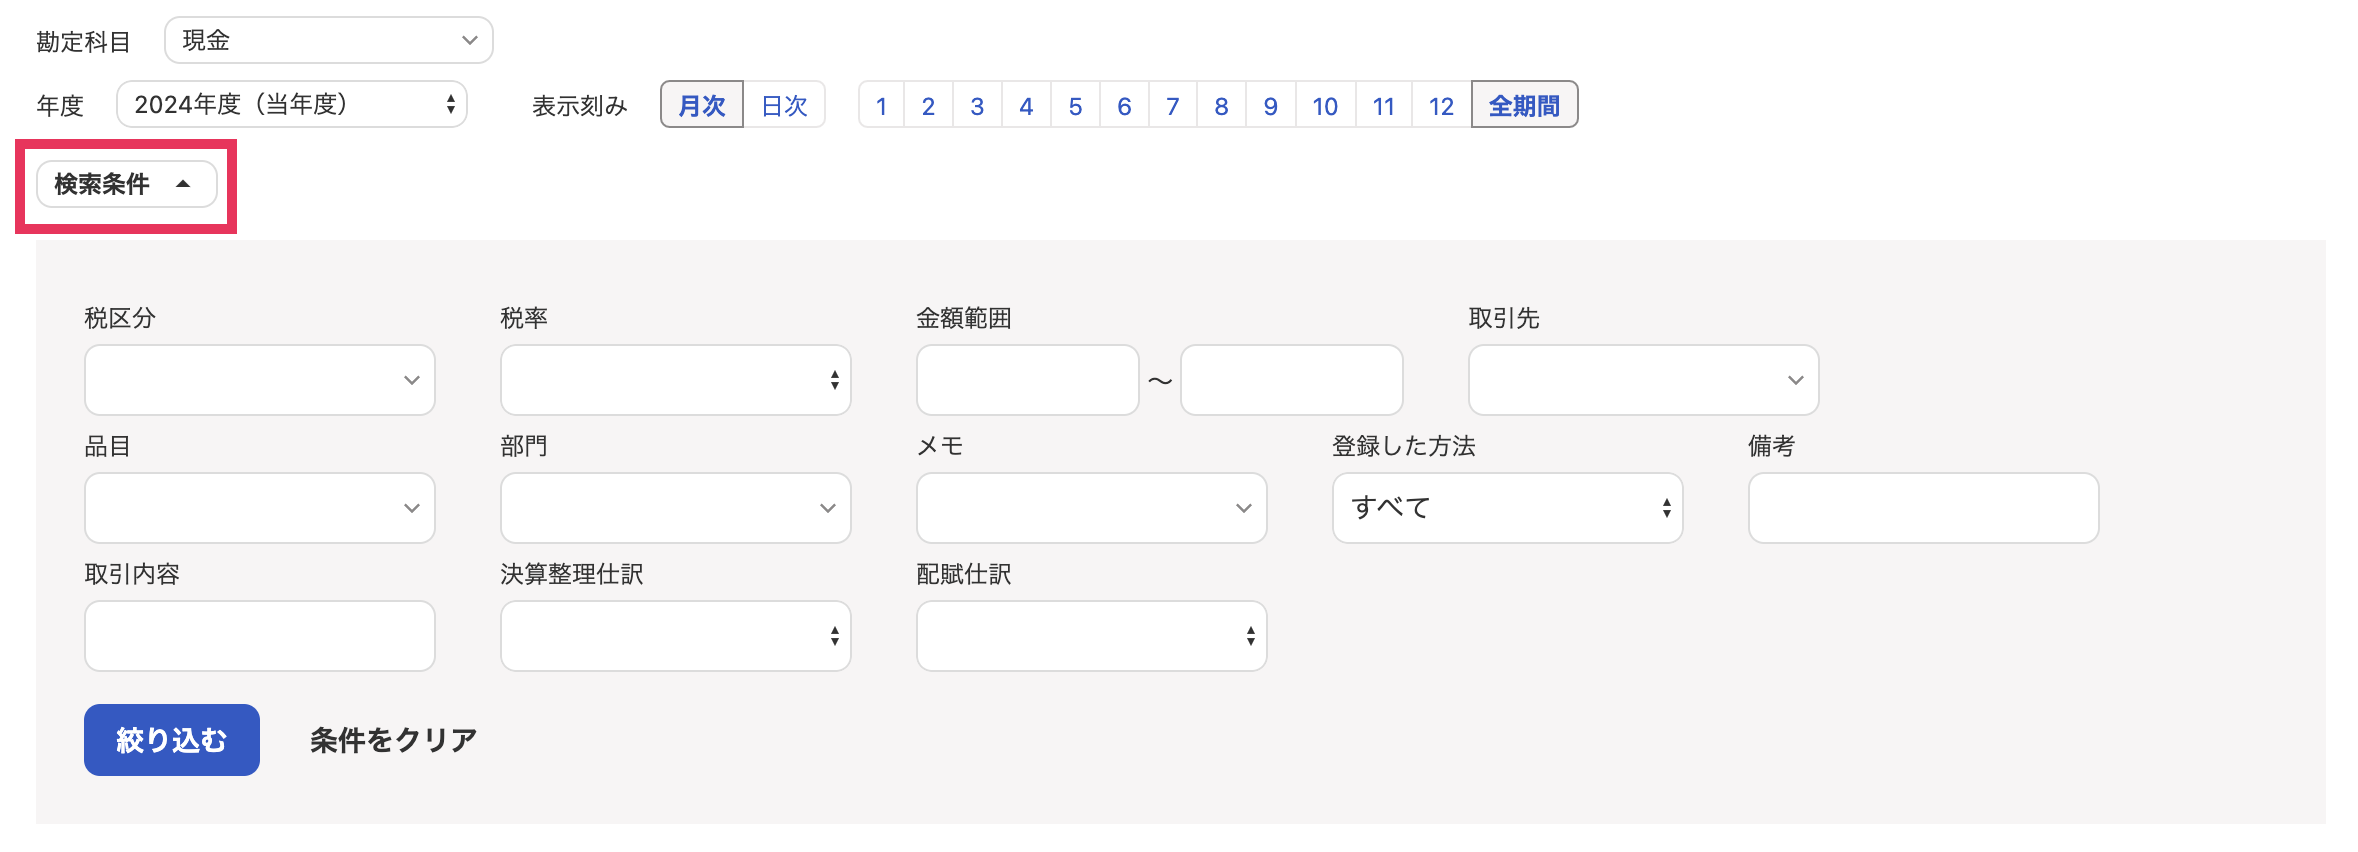2358x852 pixels.
Task: Open the 部門 dropdown
Action: (x=676, y=508)
